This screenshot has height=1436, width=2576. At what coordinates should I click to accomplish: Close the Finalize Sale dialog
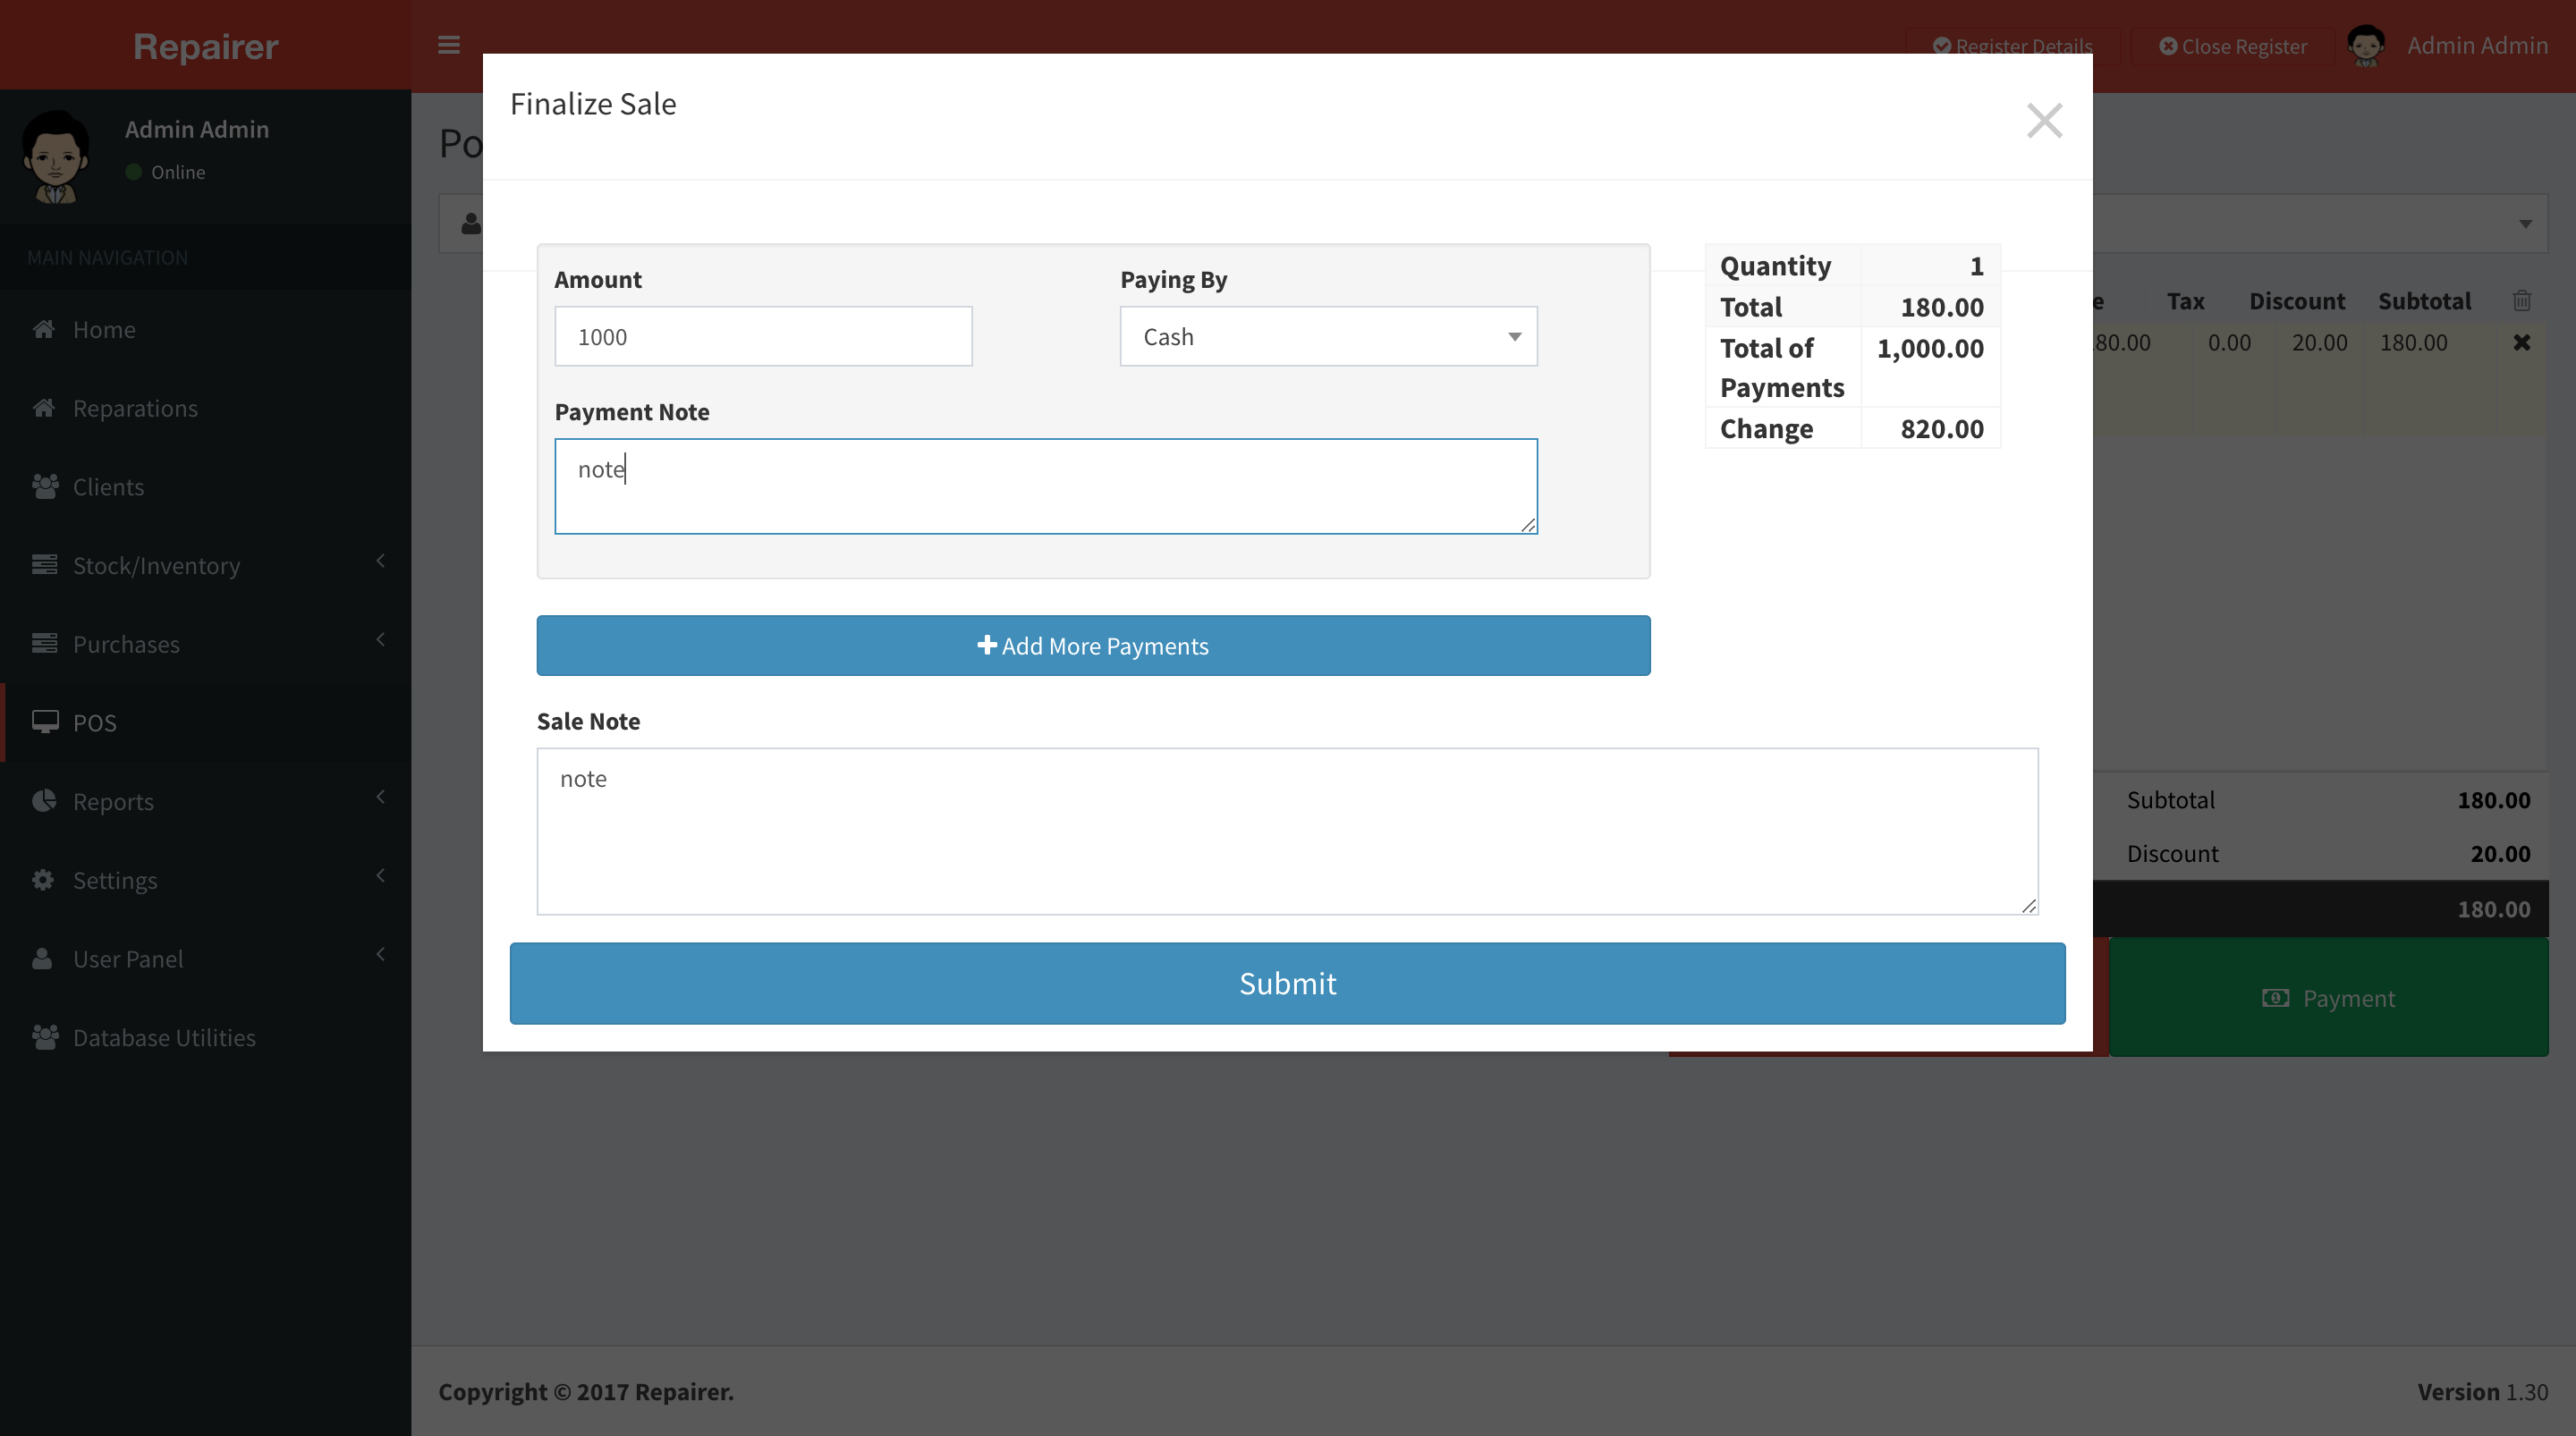point(2044,121)
